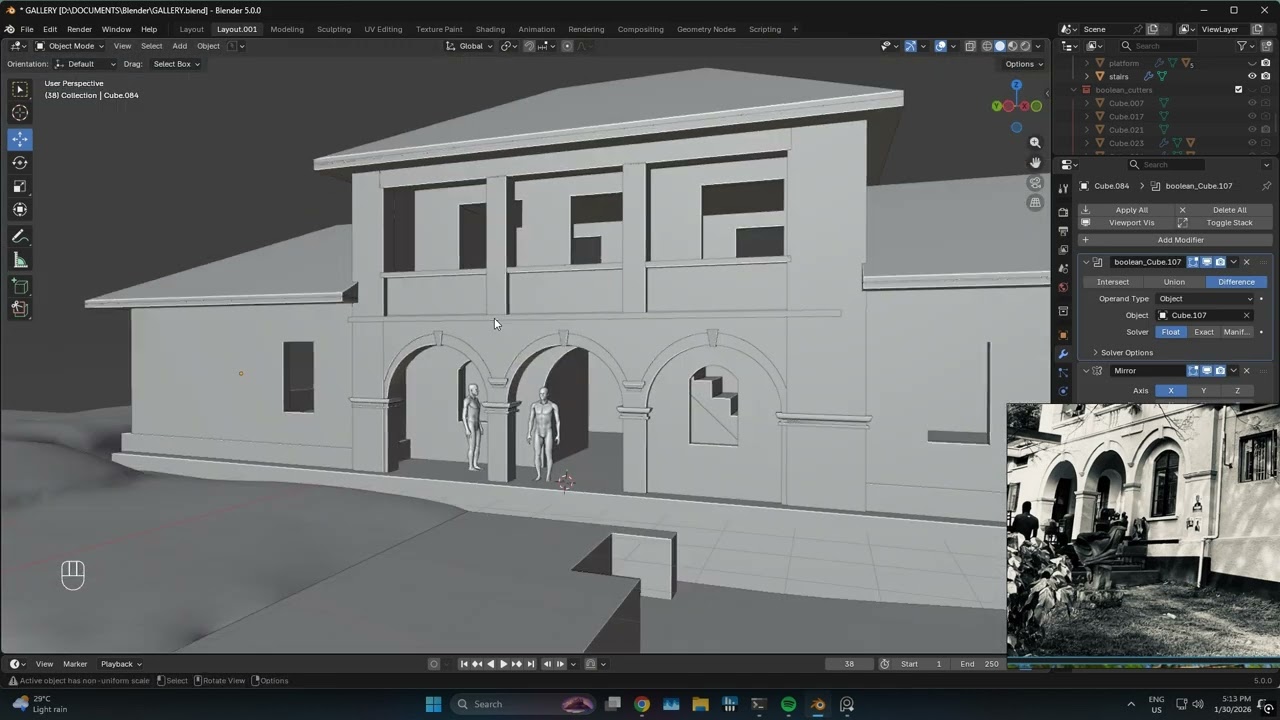
Task: Select the Measure tool
Action: [x=20, y=261]
